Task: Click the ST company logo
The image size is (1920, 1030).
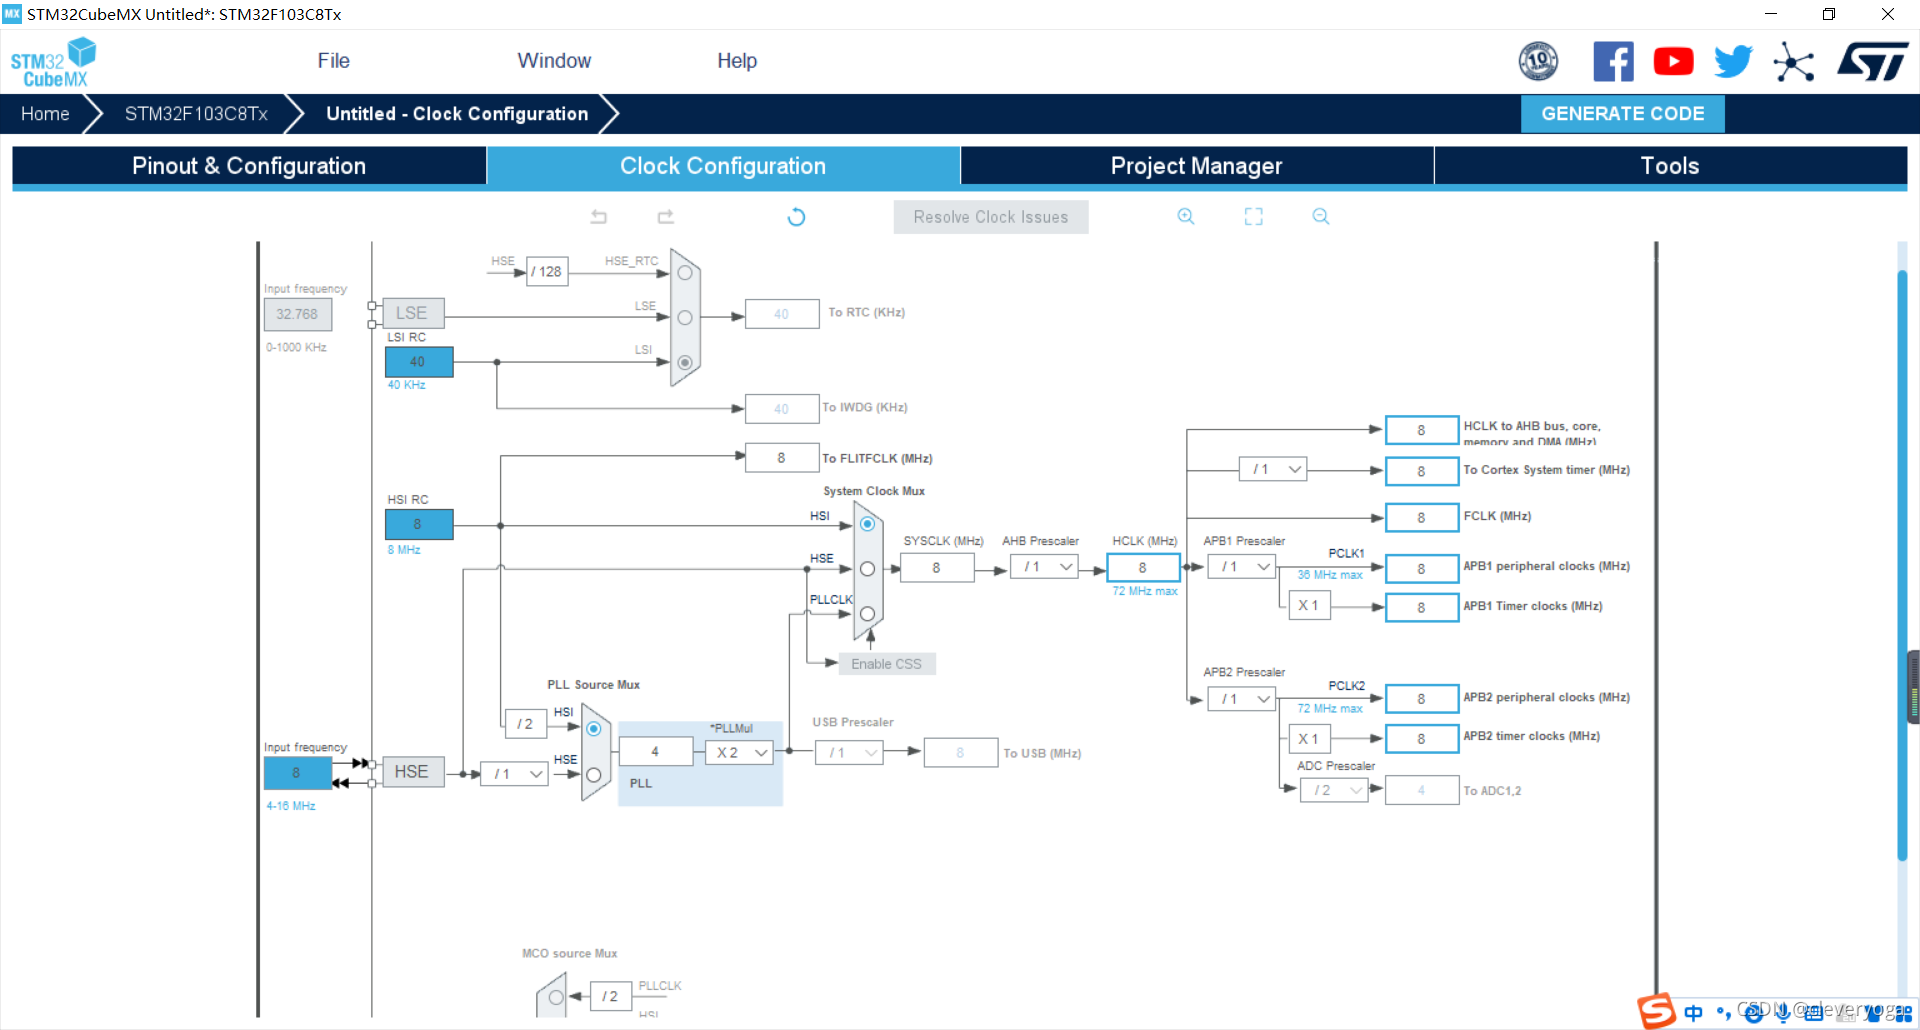Action: tap(1872, 61)
